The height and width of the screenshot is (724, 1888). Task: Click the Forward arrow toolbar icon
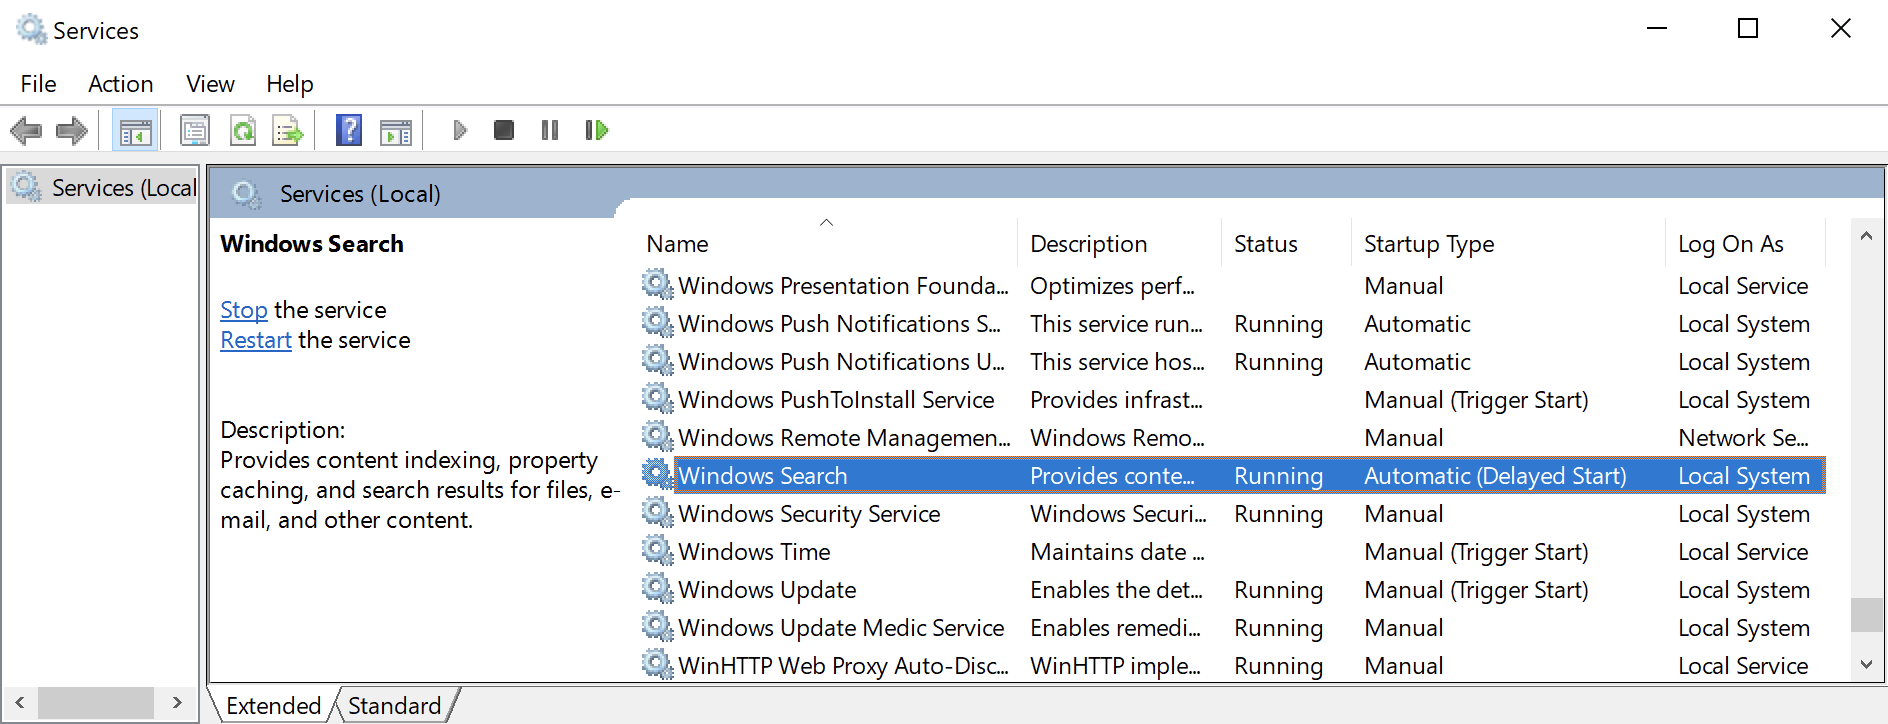pos(72,131)
